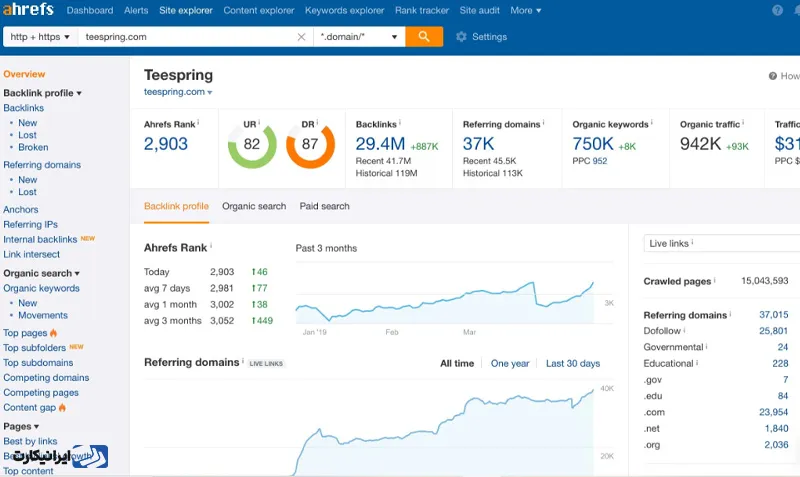Viewport: 800px width, 477px height.
Task: Go to Keywords explorer
Action: [344, 10]
